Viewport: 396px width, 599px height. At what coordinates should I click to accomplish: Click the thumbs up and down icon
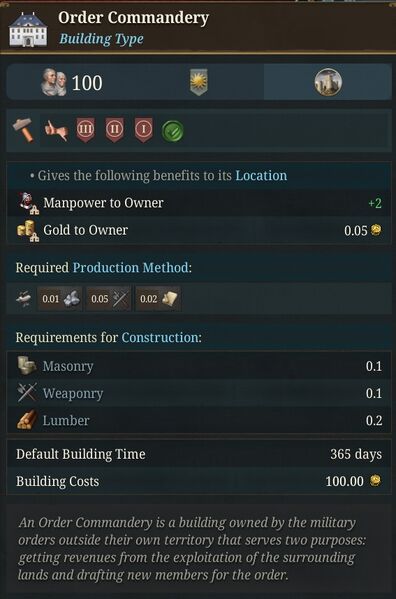(x=56, y=130)
